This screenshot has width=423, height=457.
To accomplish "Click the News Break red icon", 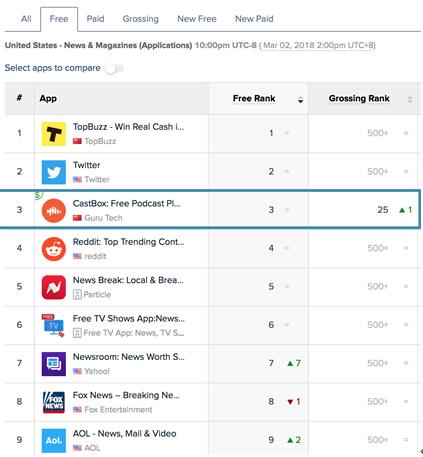I will [x=54, y=287].
